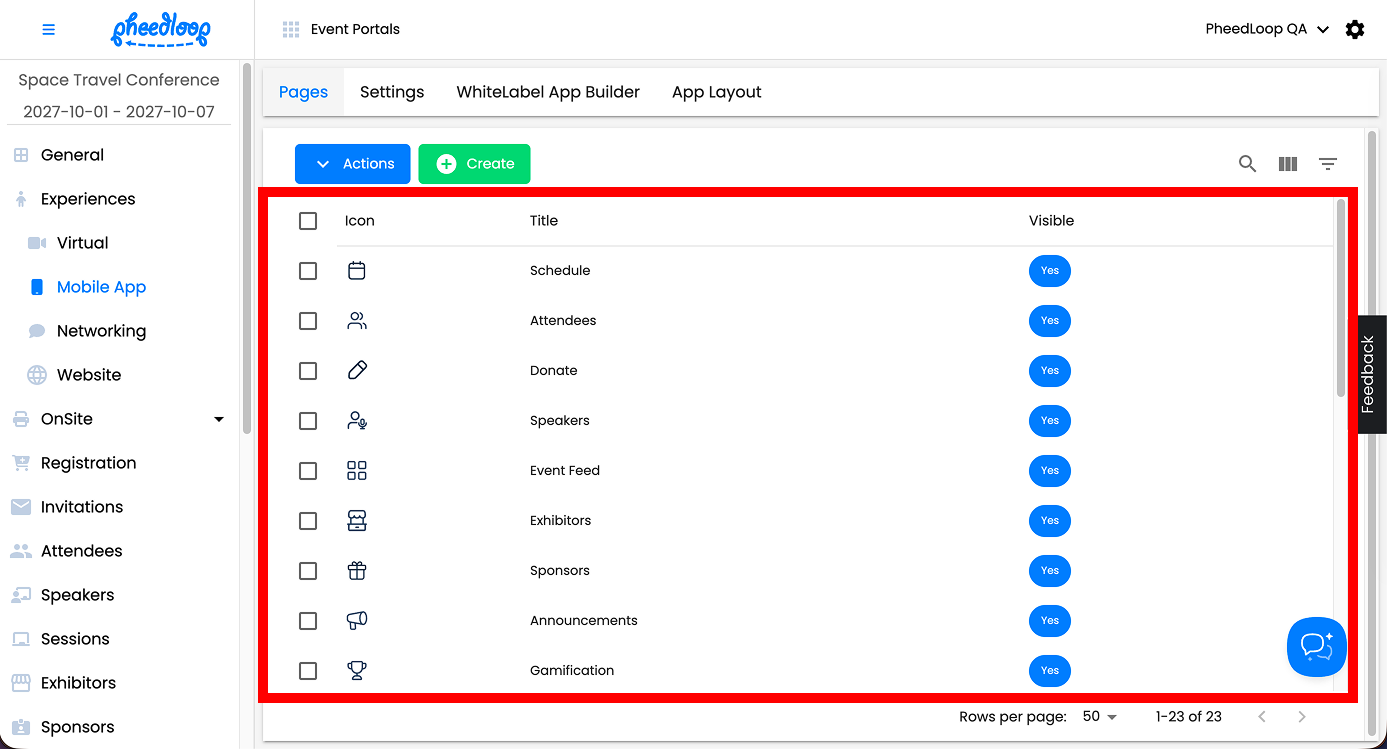Click the Donate row Yes badge
This screenshot has height=749, width=1387.
pos(1049,370)
